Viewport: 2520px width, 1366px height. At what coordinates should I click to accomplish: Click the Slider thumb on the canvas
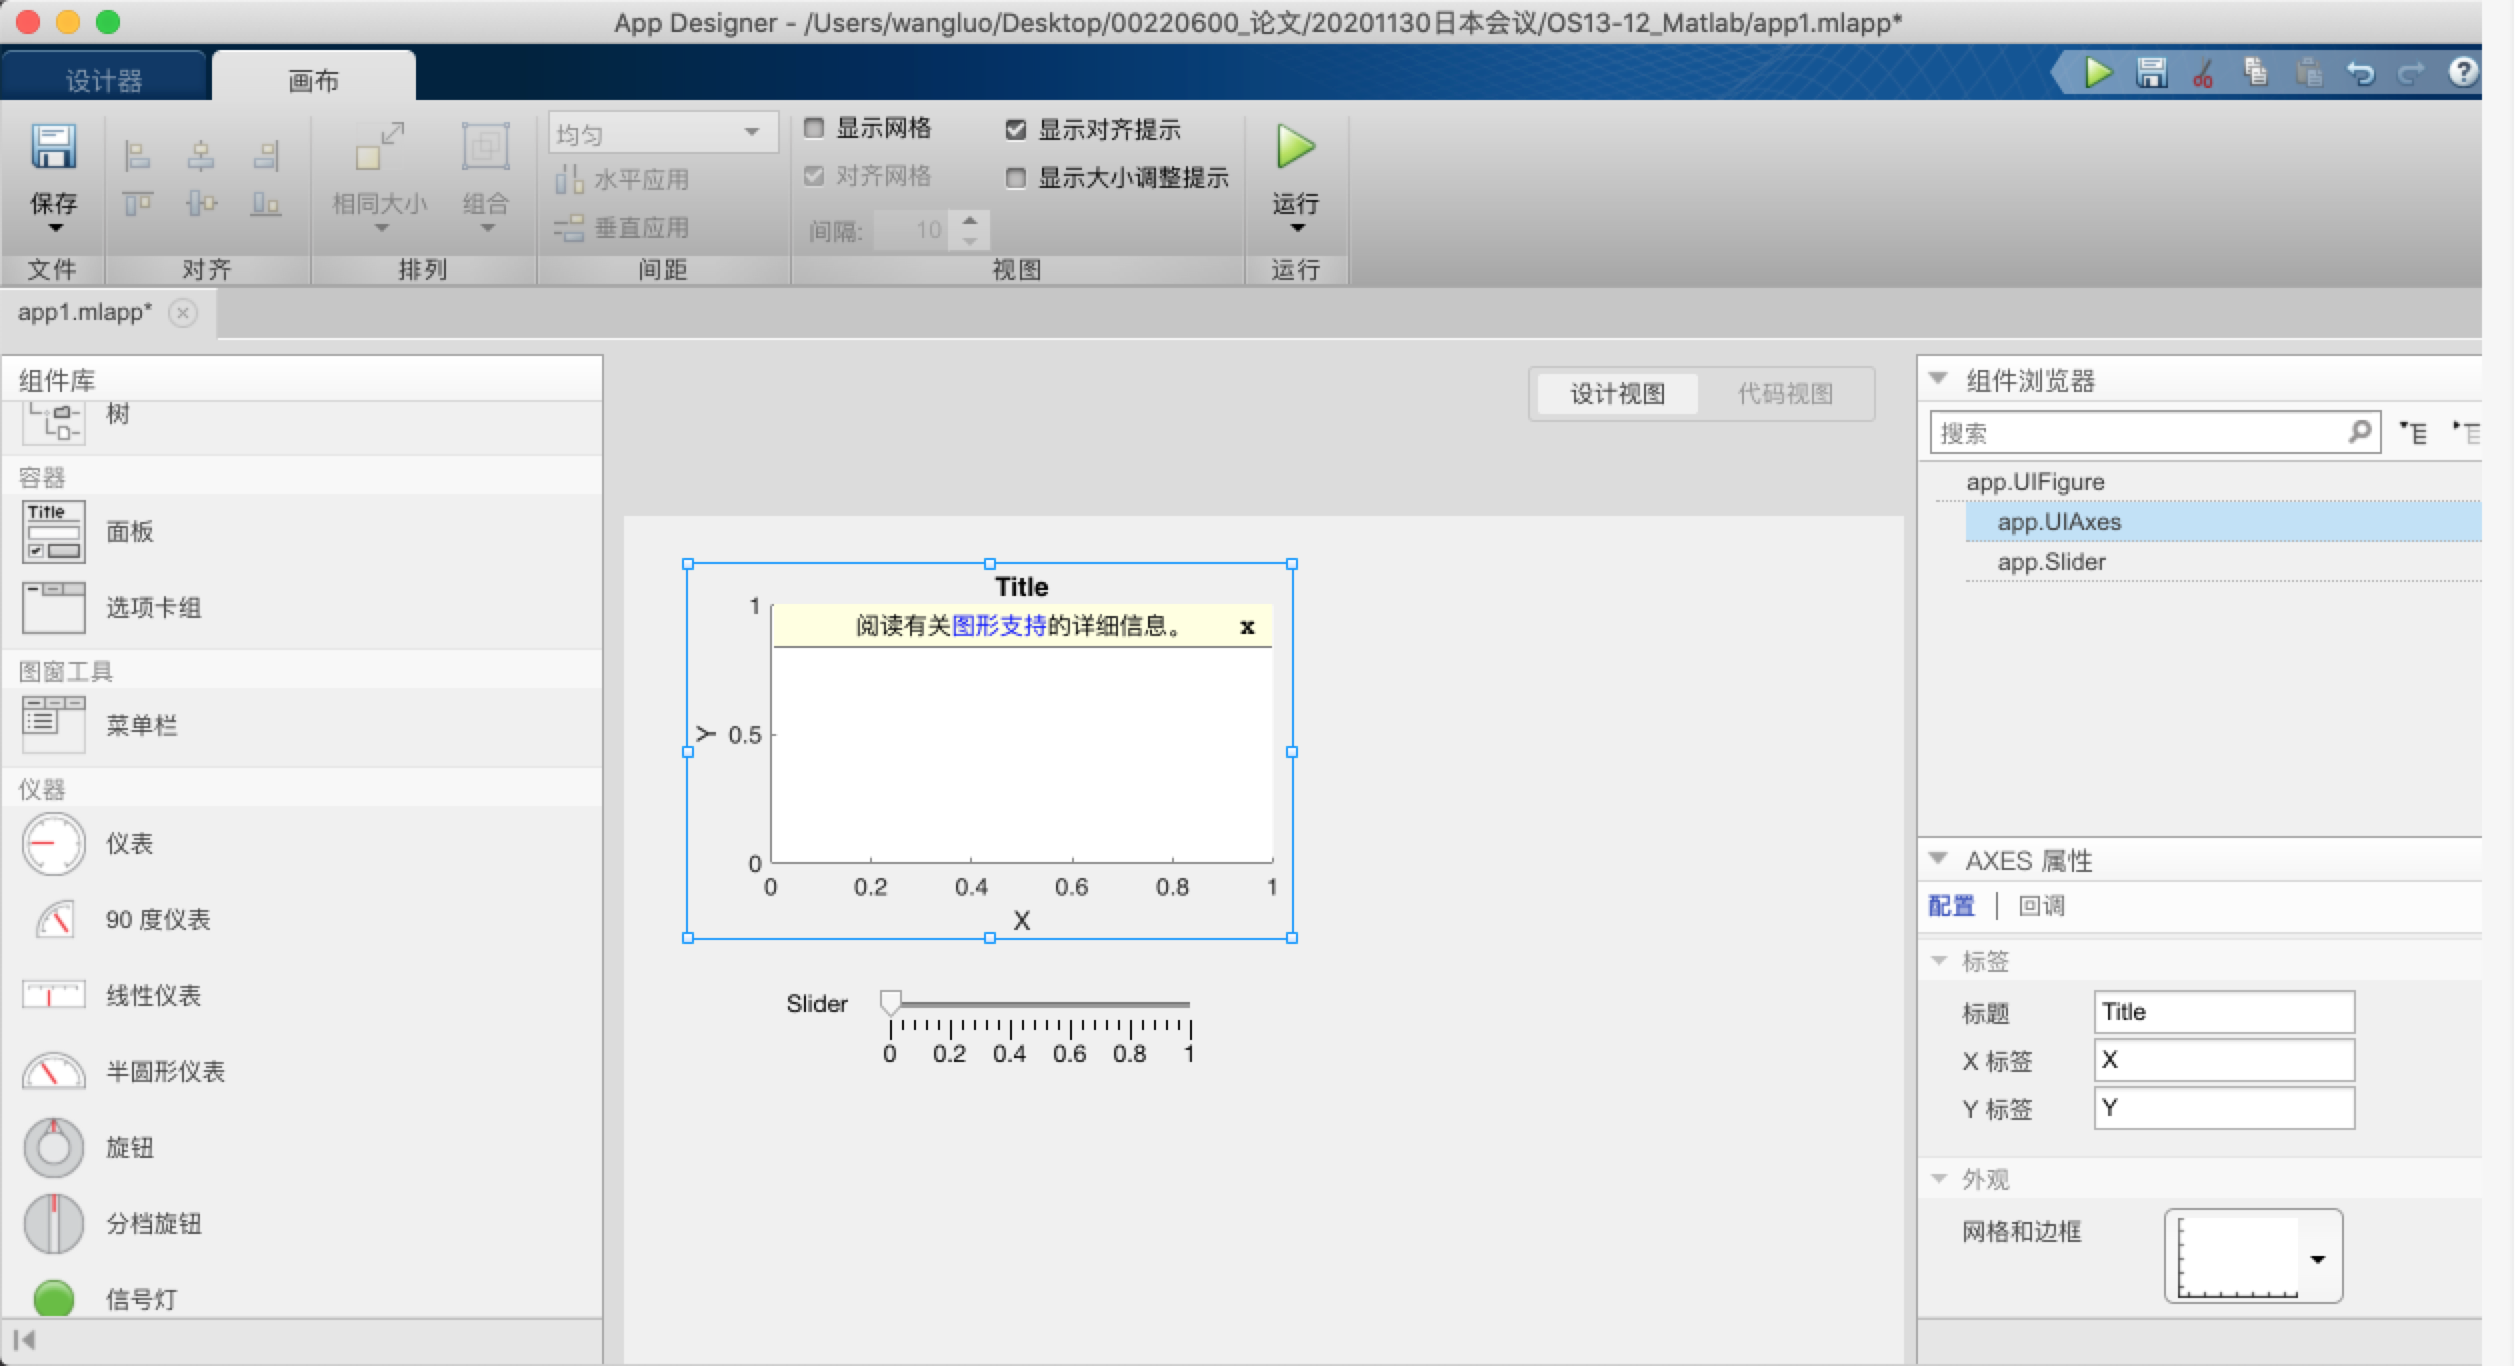(x=890, y=1003)
